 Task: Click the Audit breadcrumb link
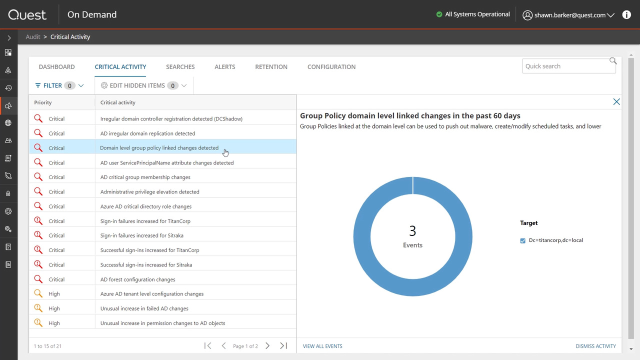tap(33, 37)
